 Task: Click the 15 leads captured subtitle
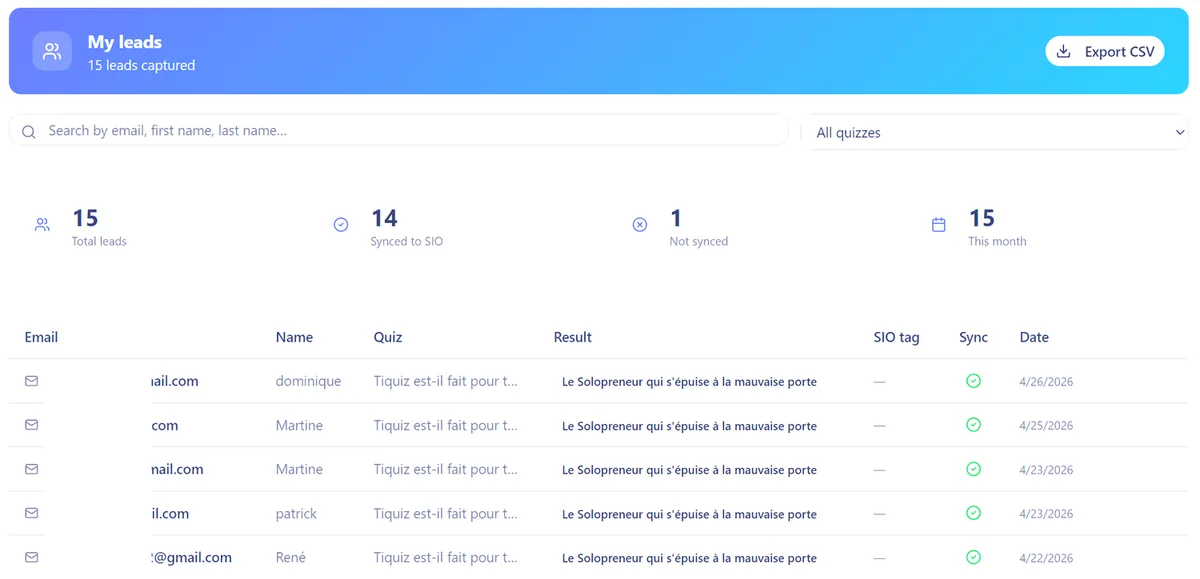point(141,65)
